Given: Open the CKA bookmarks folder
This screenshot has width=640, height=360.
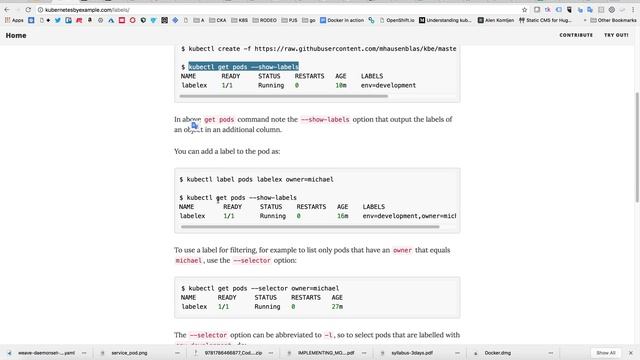Looking at the screenshot, I should coord(218,20).
